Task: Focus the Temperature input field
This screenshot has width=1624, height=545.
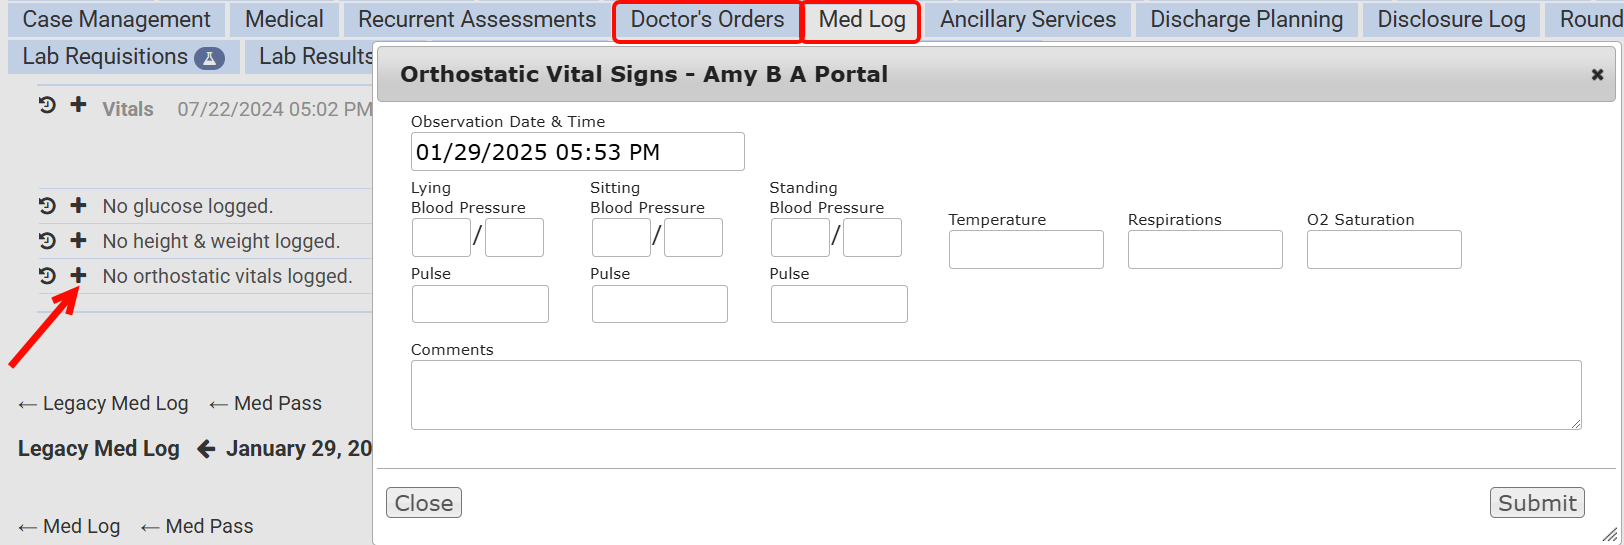Action: (x=1025, y=250)
